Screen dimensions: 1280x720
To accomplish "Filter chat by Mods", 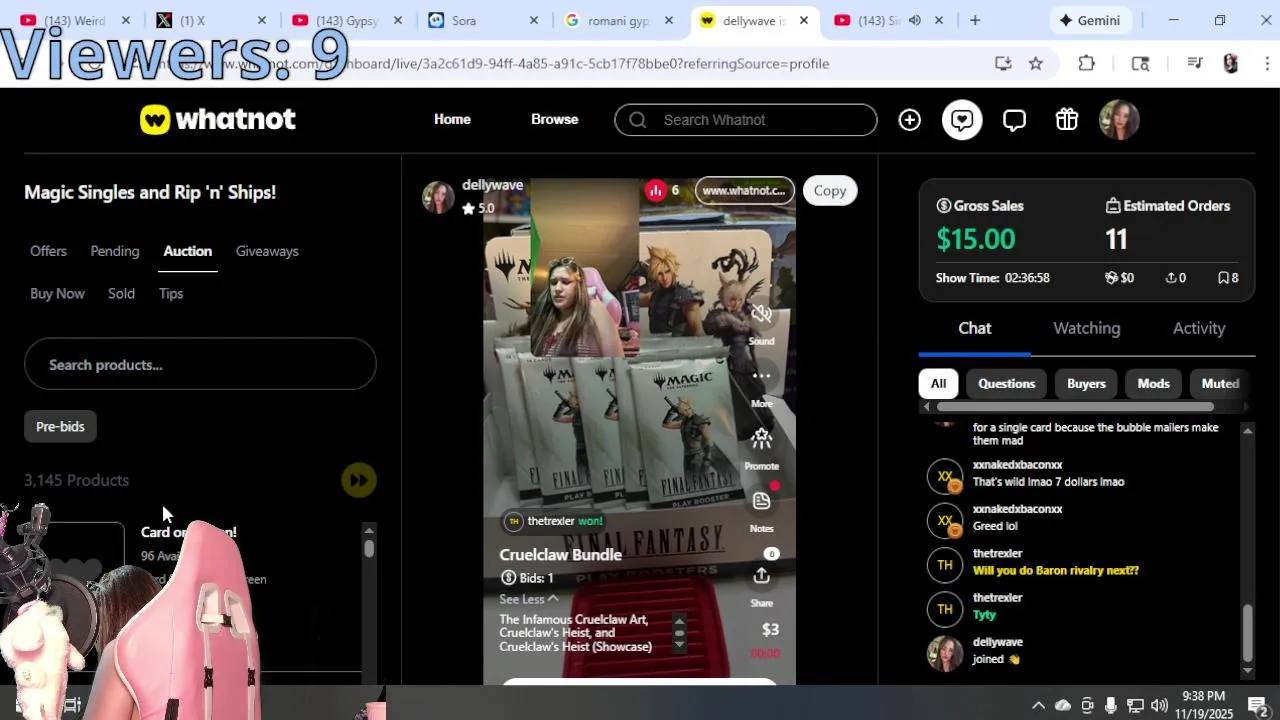I will 1153,383.
